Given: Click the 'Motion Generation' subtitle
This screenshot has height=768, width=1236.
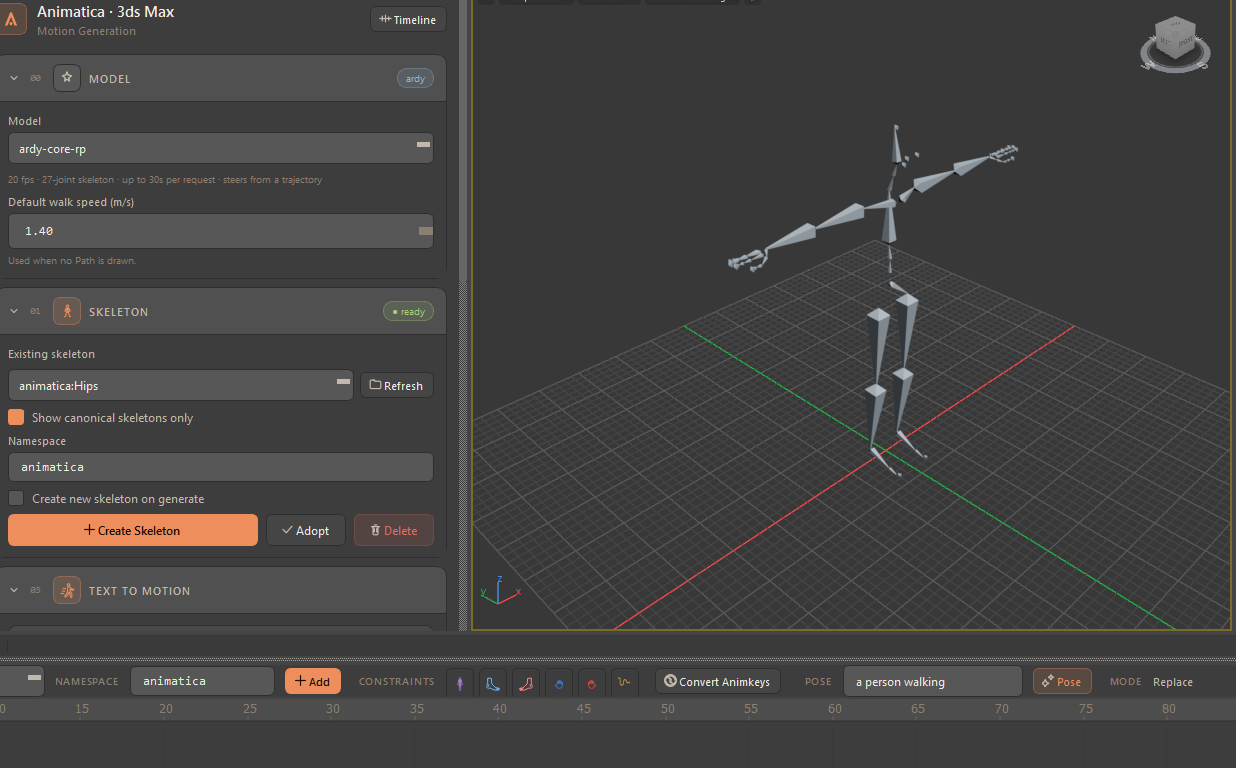Looking at the screenshot, I should coord(86,31).
